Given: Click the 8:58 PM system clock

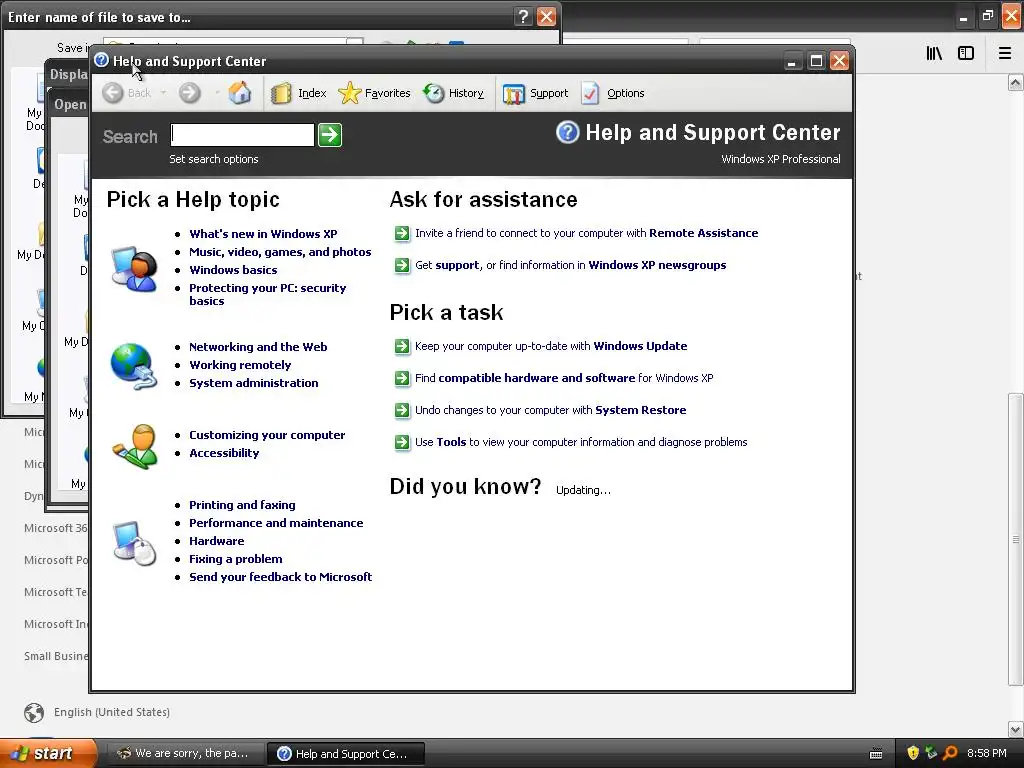Looking at the screenshot, I should 987,754.
